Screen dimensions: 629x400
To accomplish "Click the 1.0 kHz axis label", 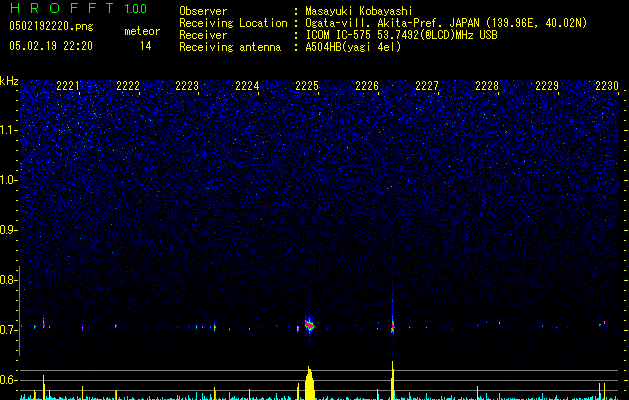I will [9, 179].
